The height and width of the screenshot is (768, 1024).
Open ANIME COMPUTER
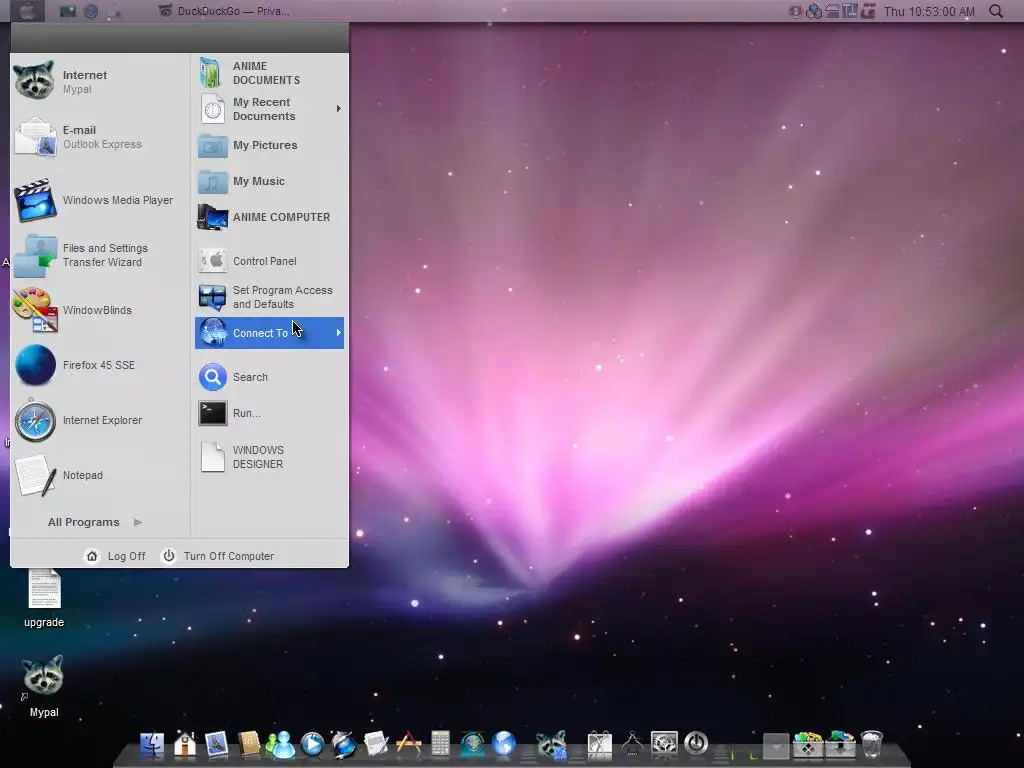click(x=269, y=217)
